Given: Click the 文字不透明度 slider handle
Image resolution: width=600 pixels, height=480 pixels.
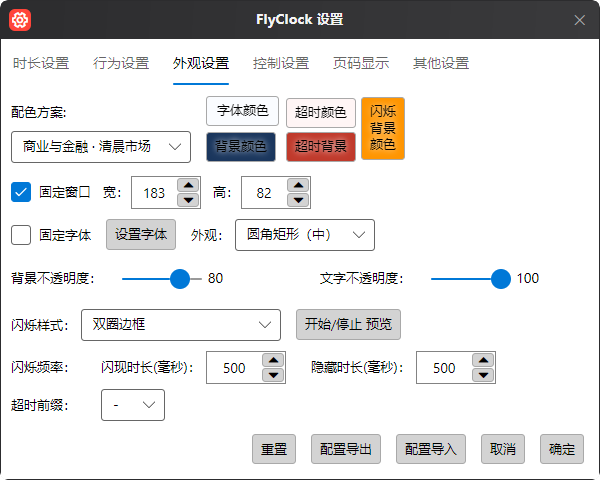Looking at the screenshot, I should click(501, 279).
